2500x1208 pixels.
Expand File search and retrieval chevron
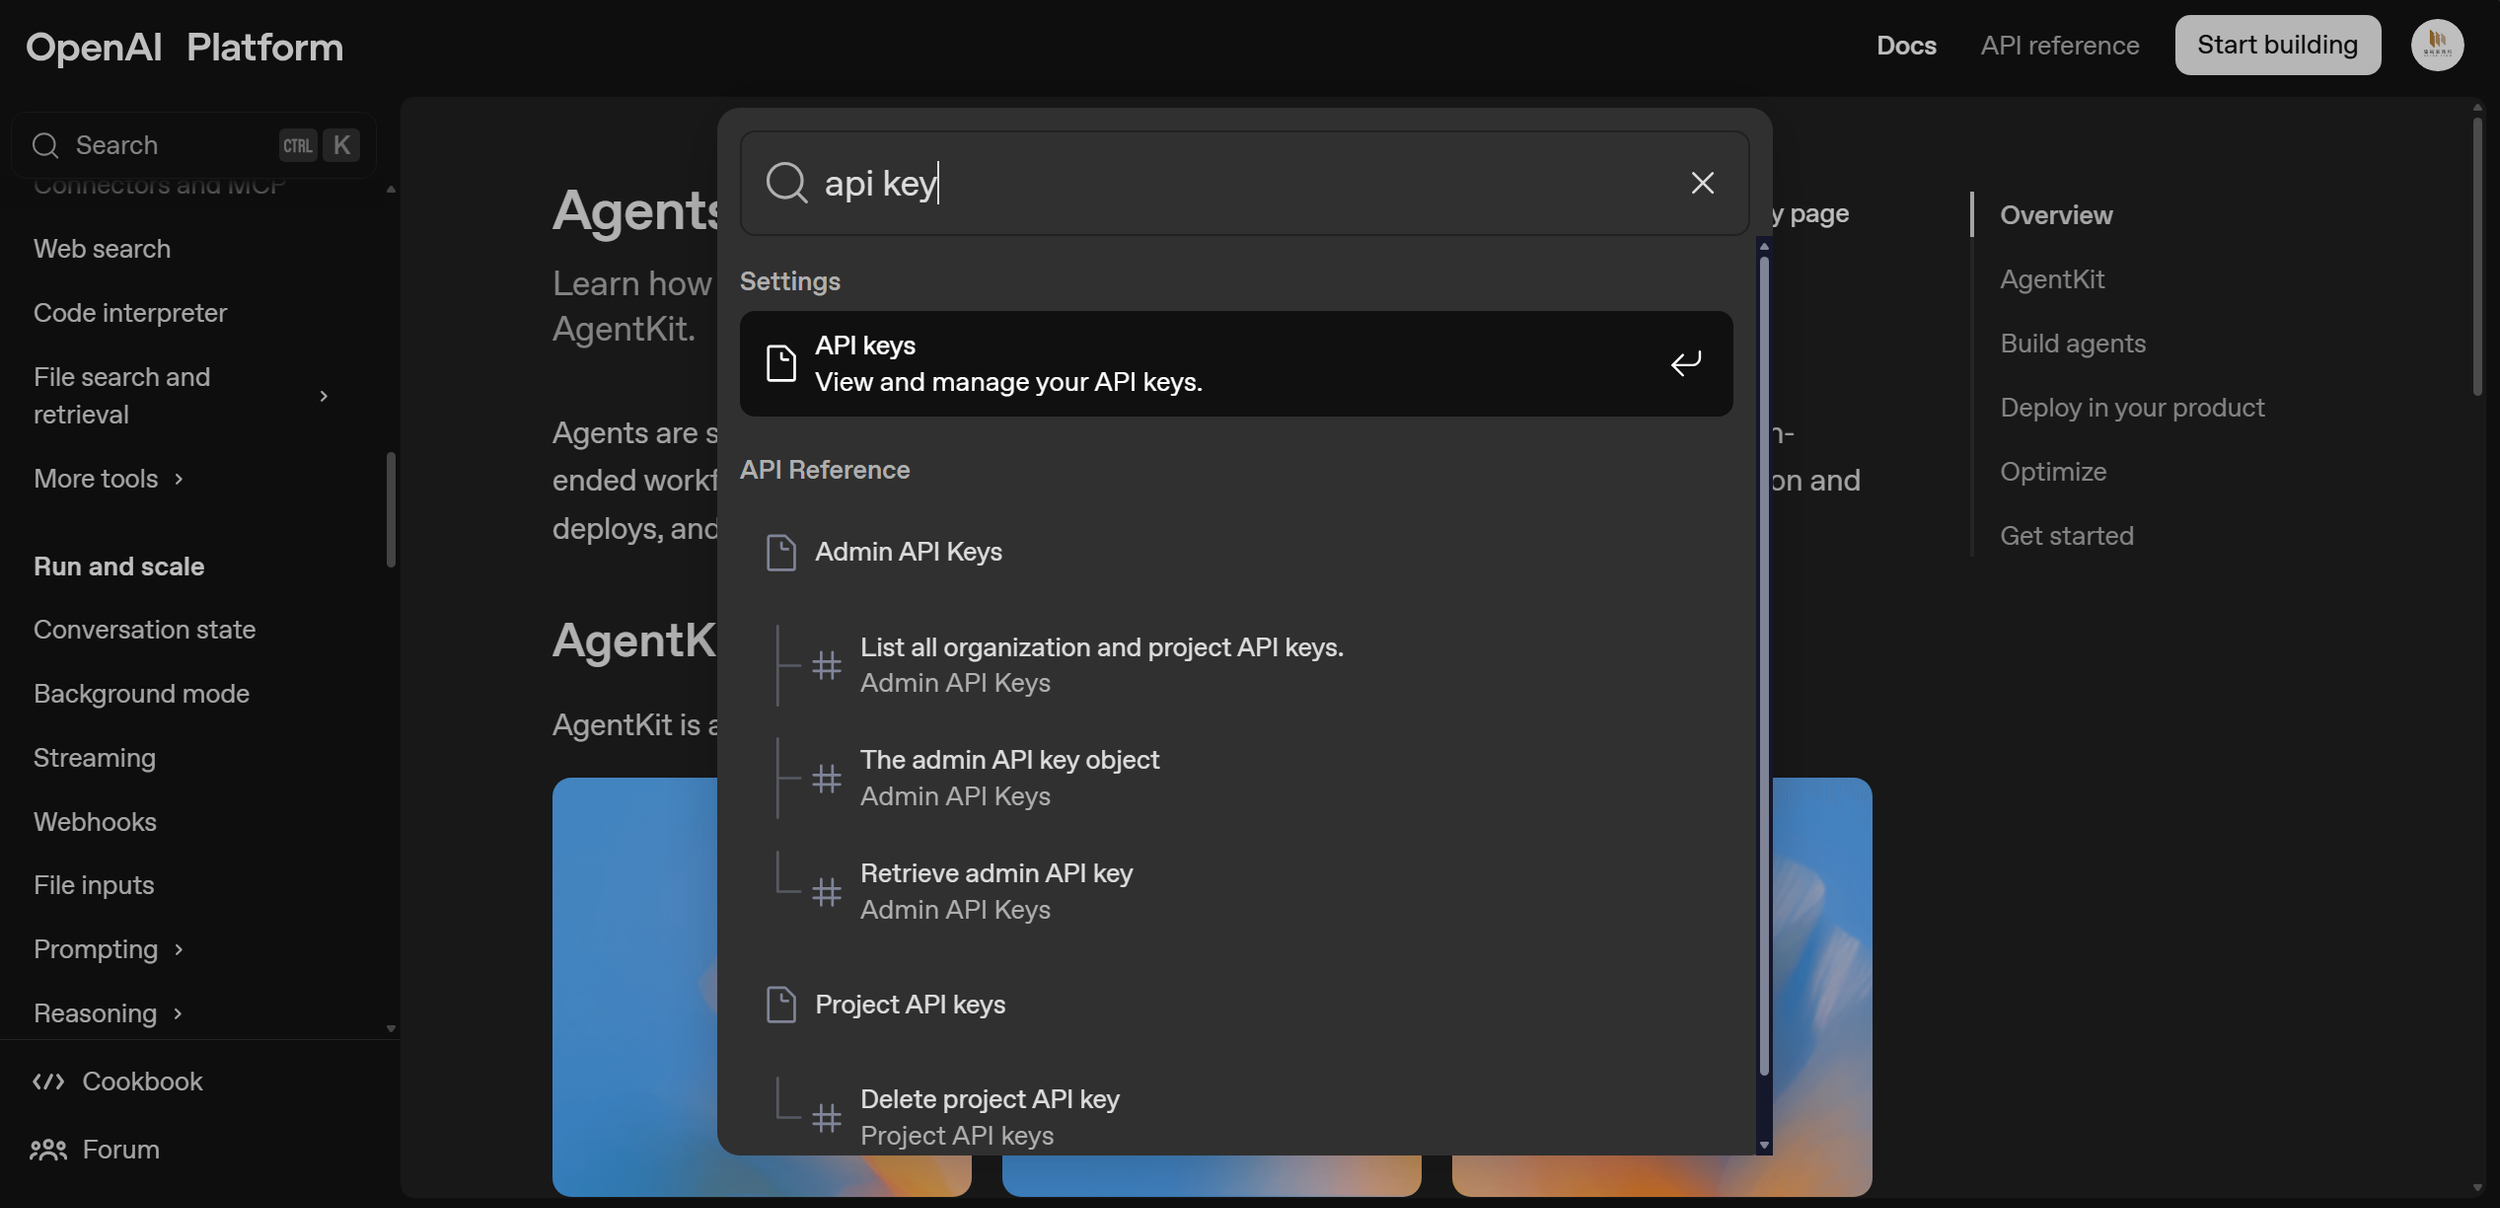click(323, 396)
